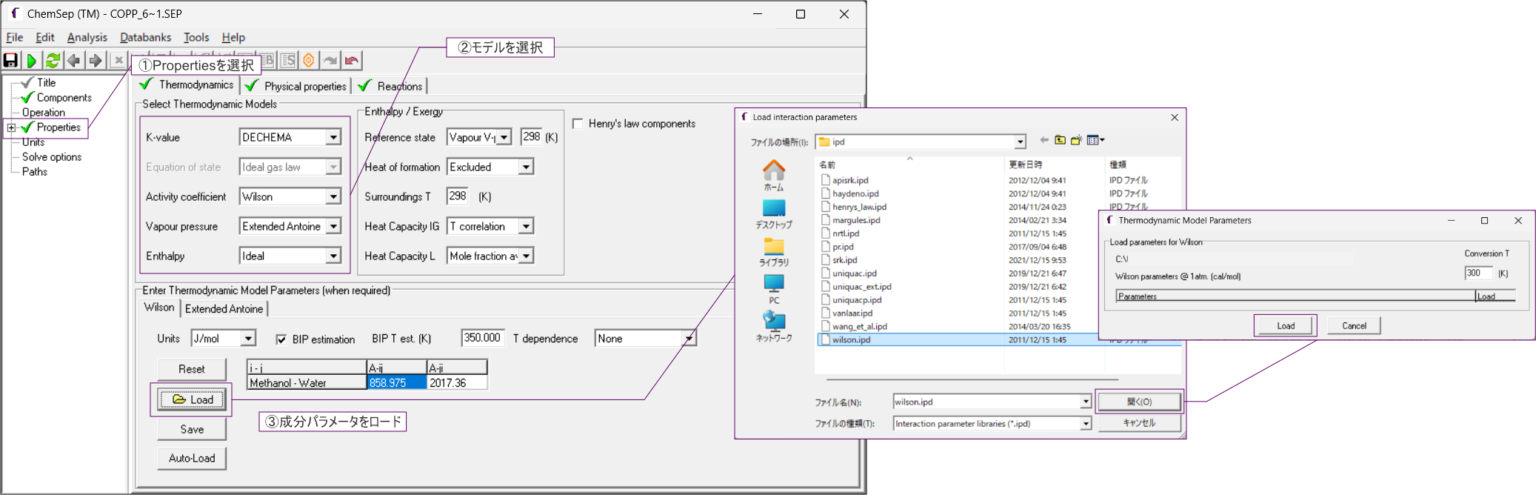Screen dimensions: 1536x495
Task: Toggle the Henry's law components checkbox
Action: click(579, 124)
